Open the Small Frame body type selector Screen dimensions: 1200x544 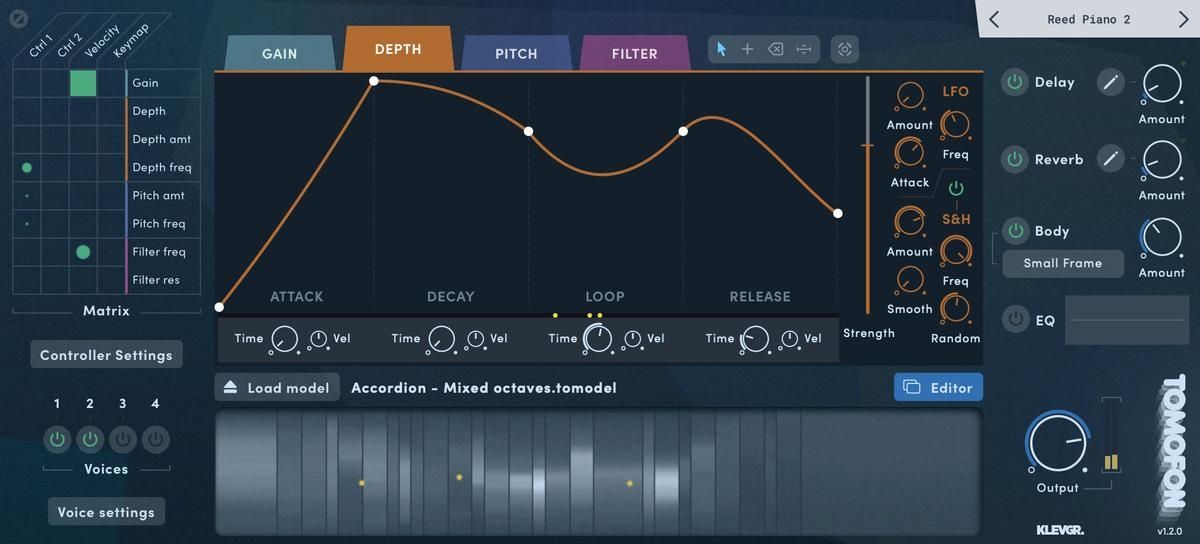point(1062,264)
